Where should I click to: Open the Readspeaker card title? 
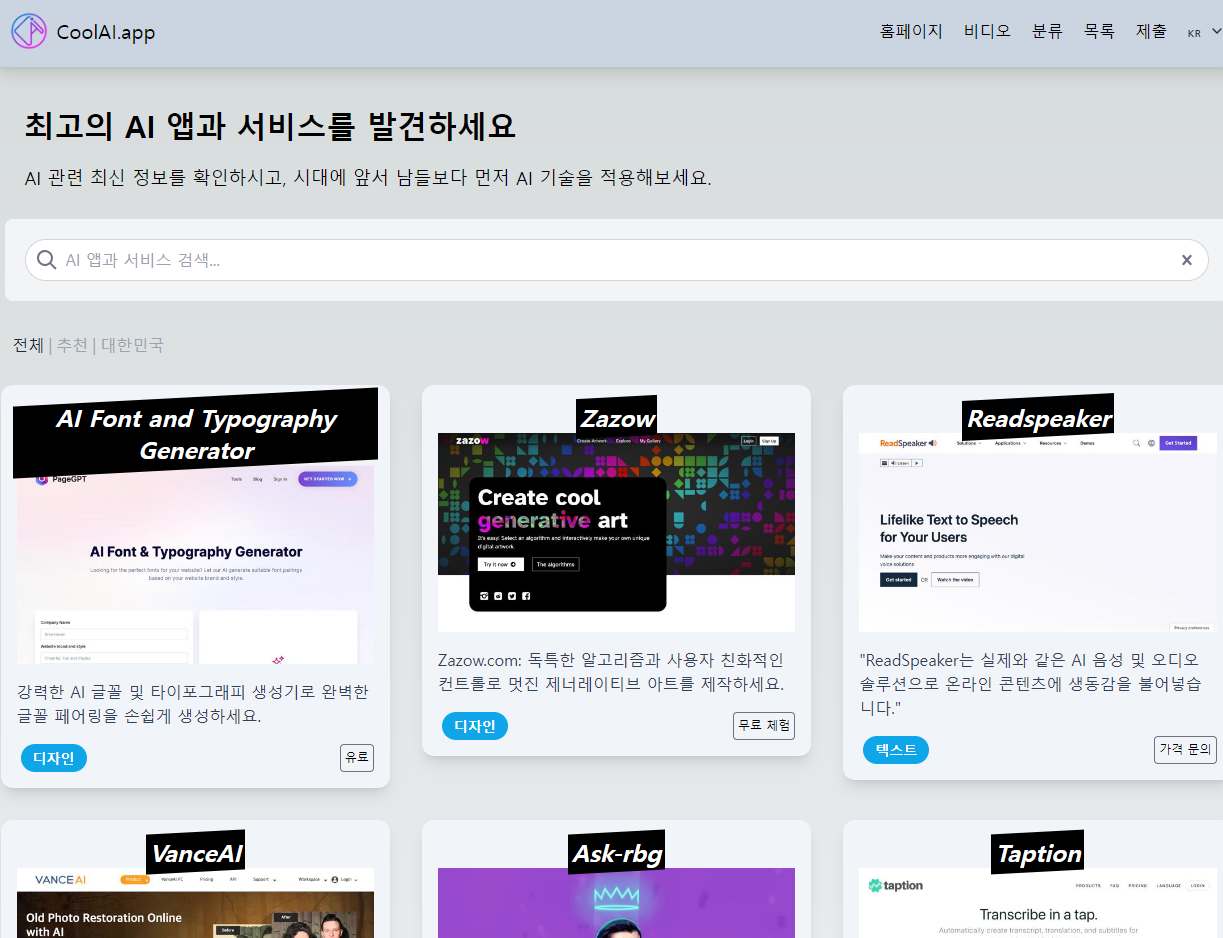pyautogui.click(x=1039, y=418)
